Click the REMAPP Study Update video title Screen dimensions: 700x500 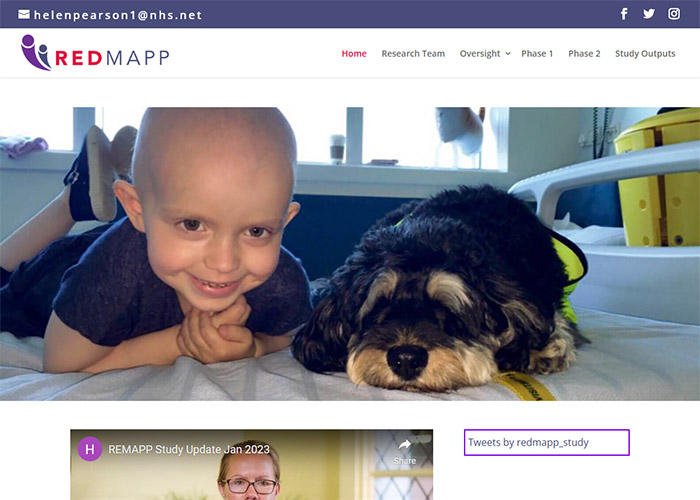pos(189,449)
